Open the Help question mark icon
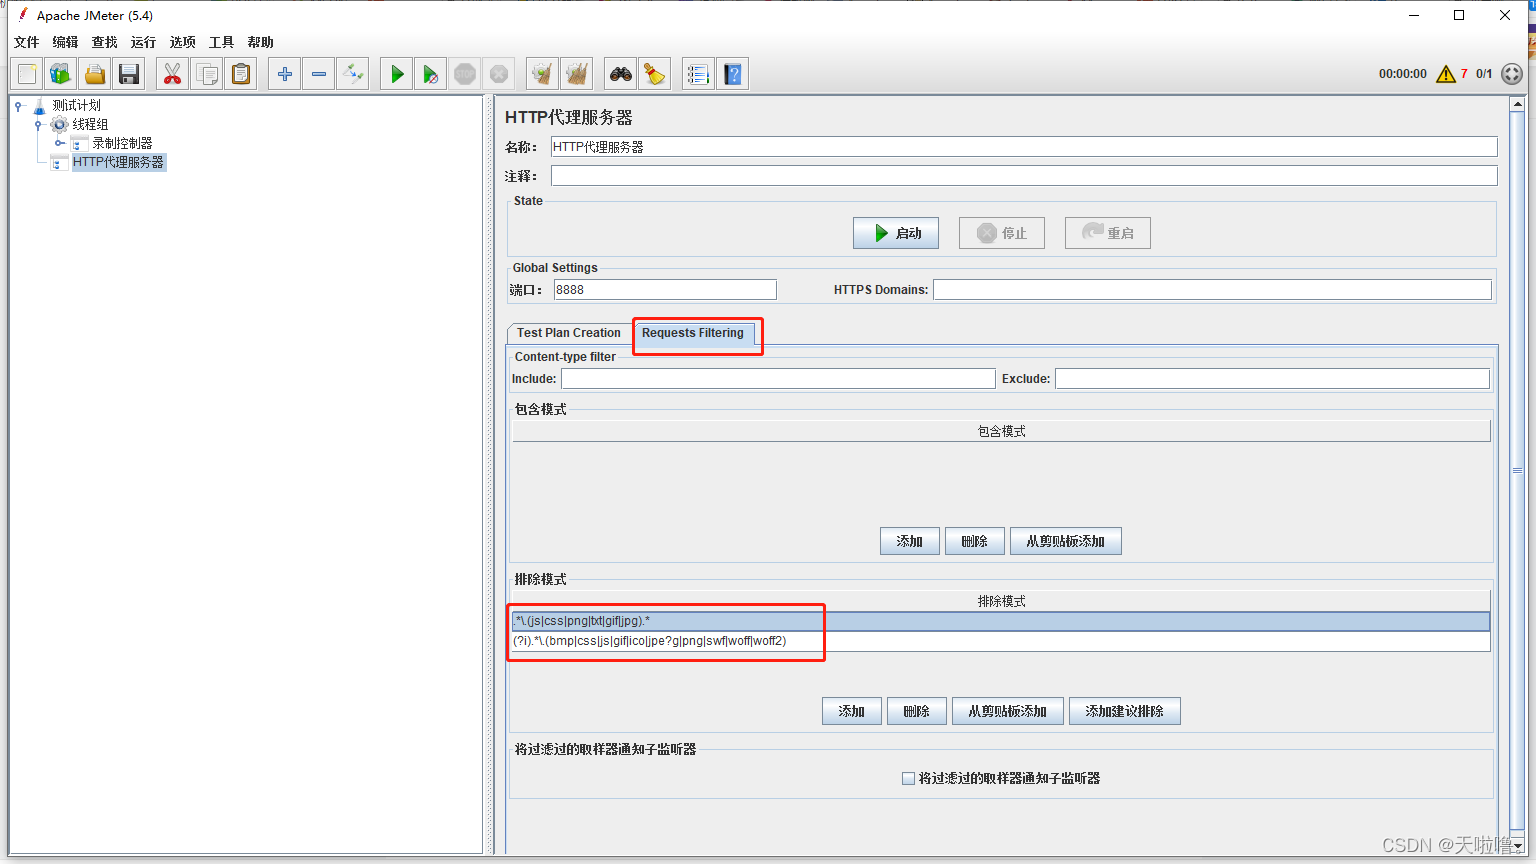 coord(733,74)
